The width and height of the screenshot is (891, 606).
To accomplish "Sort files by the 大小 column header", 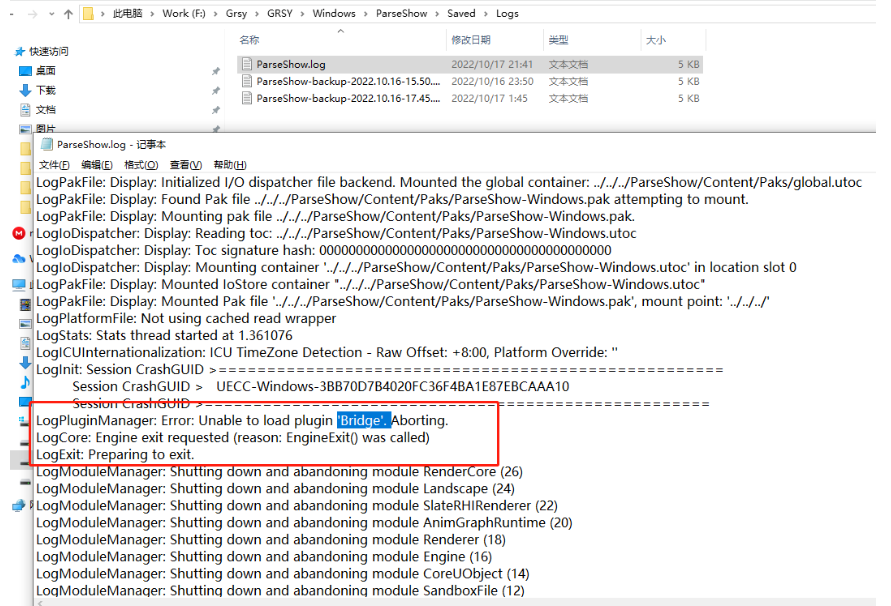I will (x=656, y=40).
